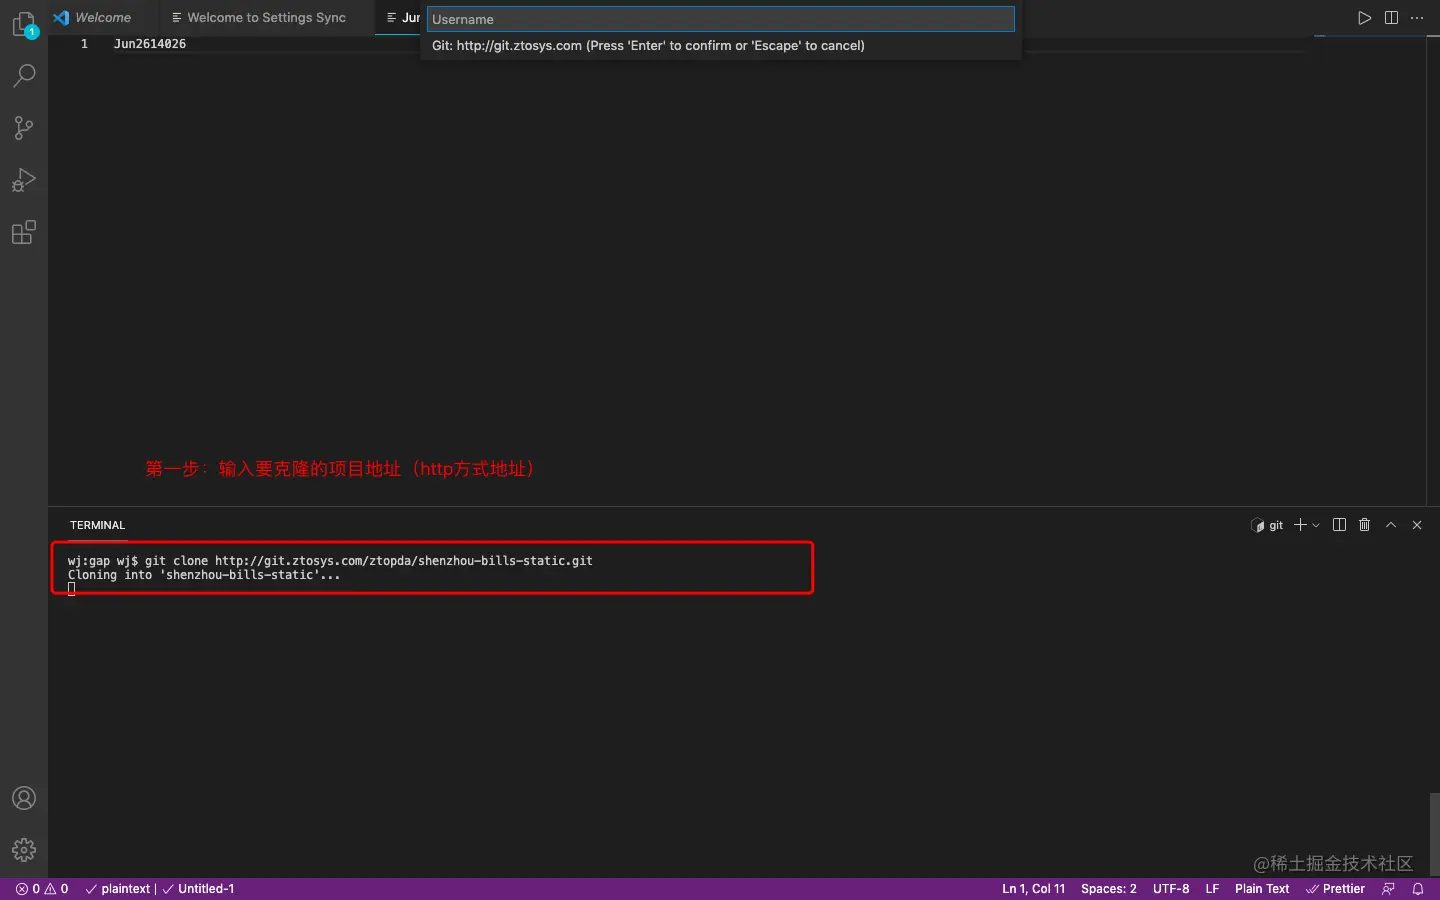Switch to Welcome to Settings Sync tab
Image resolution: width=1440 pixels, height=900 pixels.
coord(259,18)
